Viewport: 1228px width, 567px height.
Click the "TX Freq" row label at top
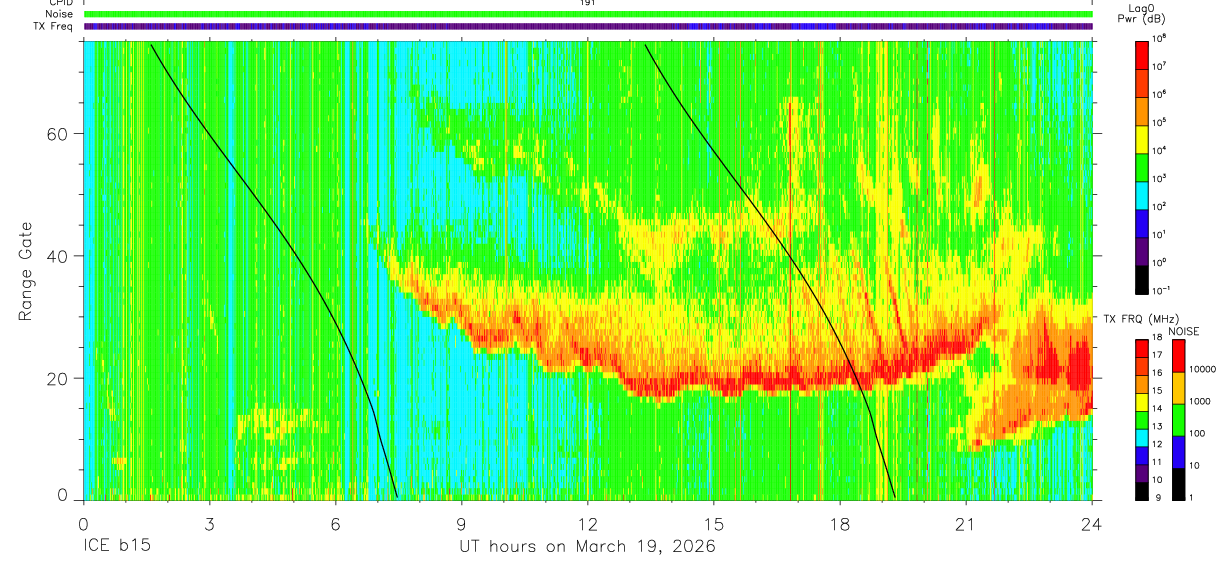click(x=52, y=26)
